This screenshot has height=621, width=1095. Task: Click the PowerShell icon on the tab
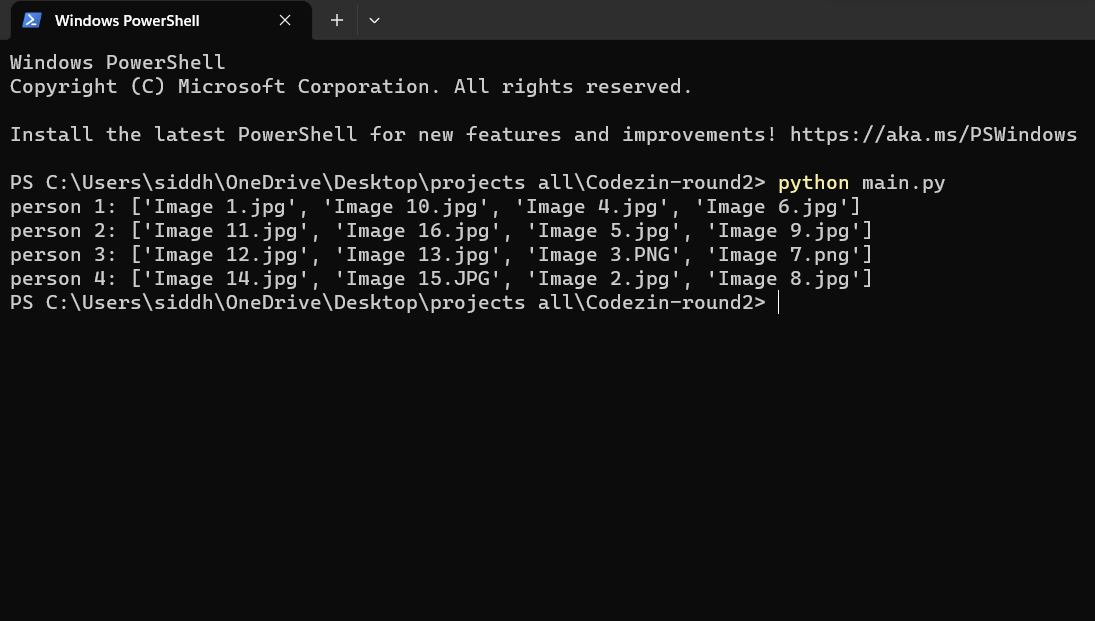click(31, 19)
